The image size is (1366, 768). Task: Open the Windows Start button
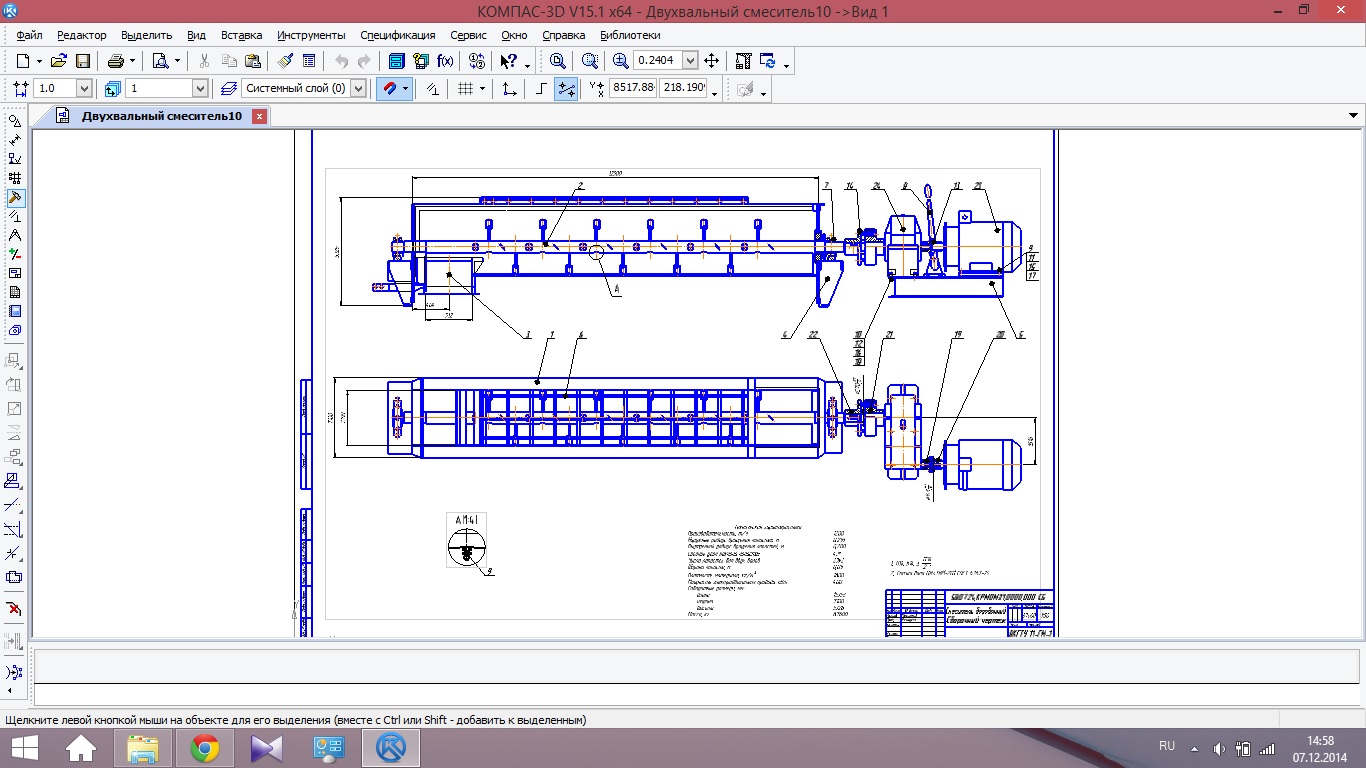(x=25, y=748)
